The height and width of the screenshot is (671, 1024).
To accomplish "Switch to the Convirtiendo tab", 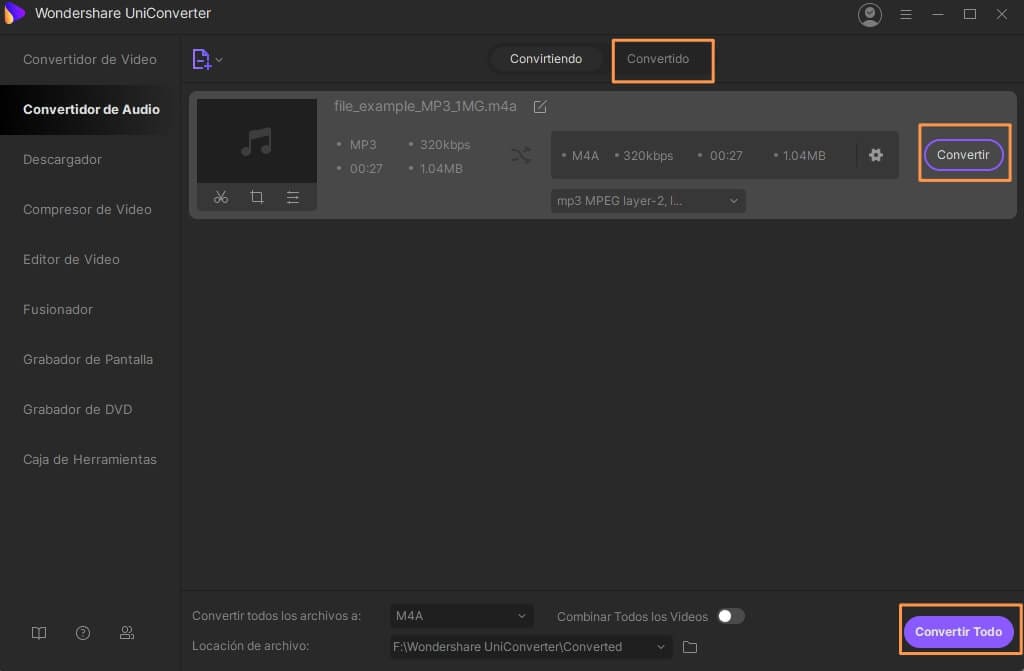I will click(546, 59).
